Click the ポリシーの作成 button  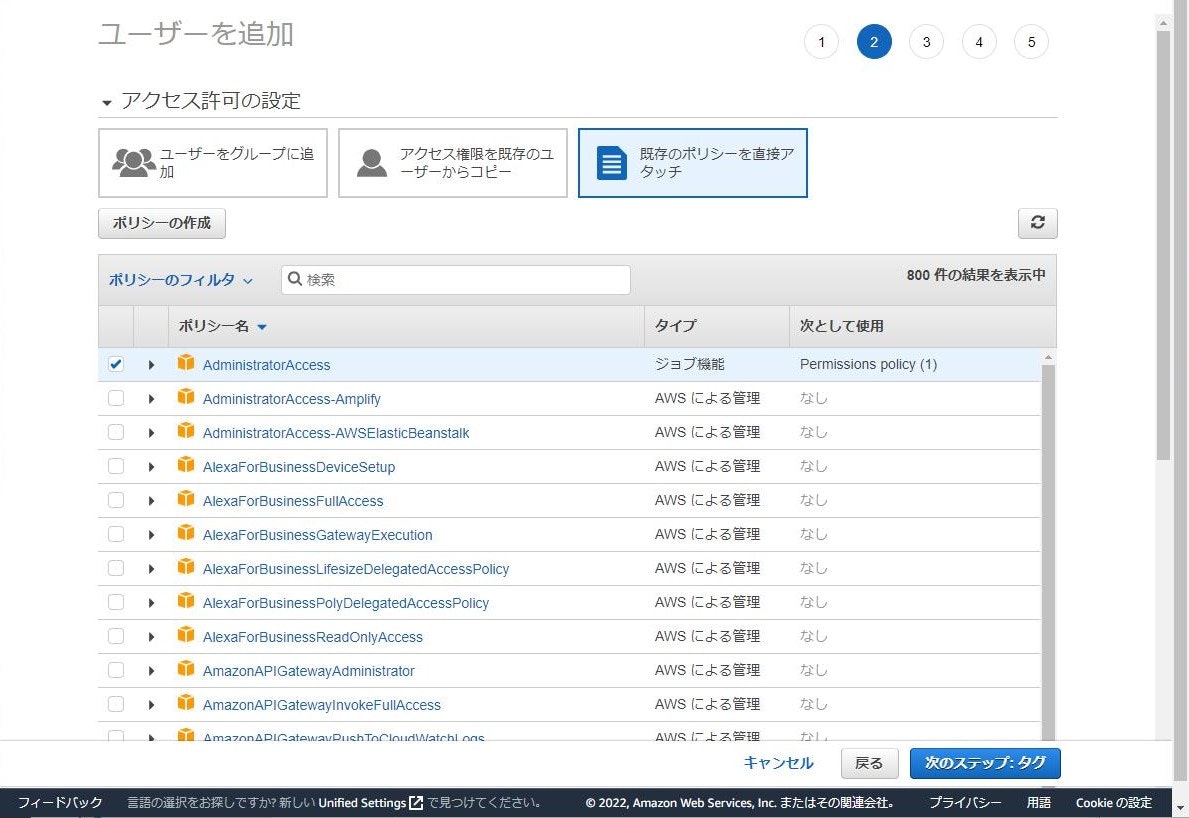pyautogui.click(x=162, y=223)
